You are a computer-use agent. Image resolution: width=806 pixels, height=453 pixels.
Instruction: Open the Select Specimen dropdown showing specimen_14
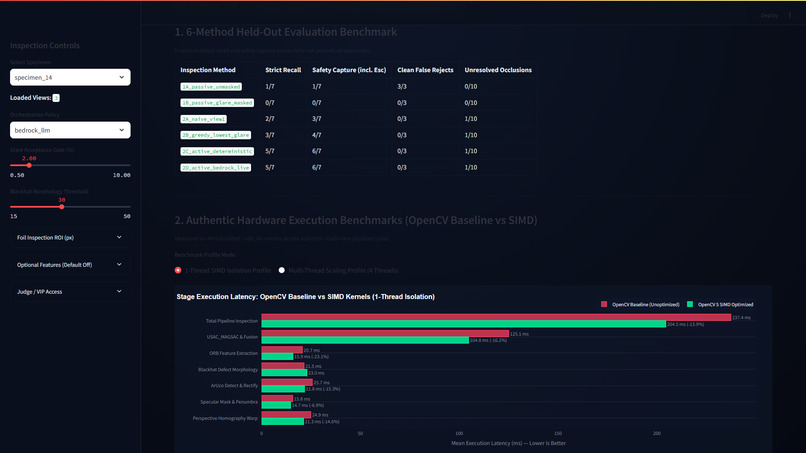(70, 77)
